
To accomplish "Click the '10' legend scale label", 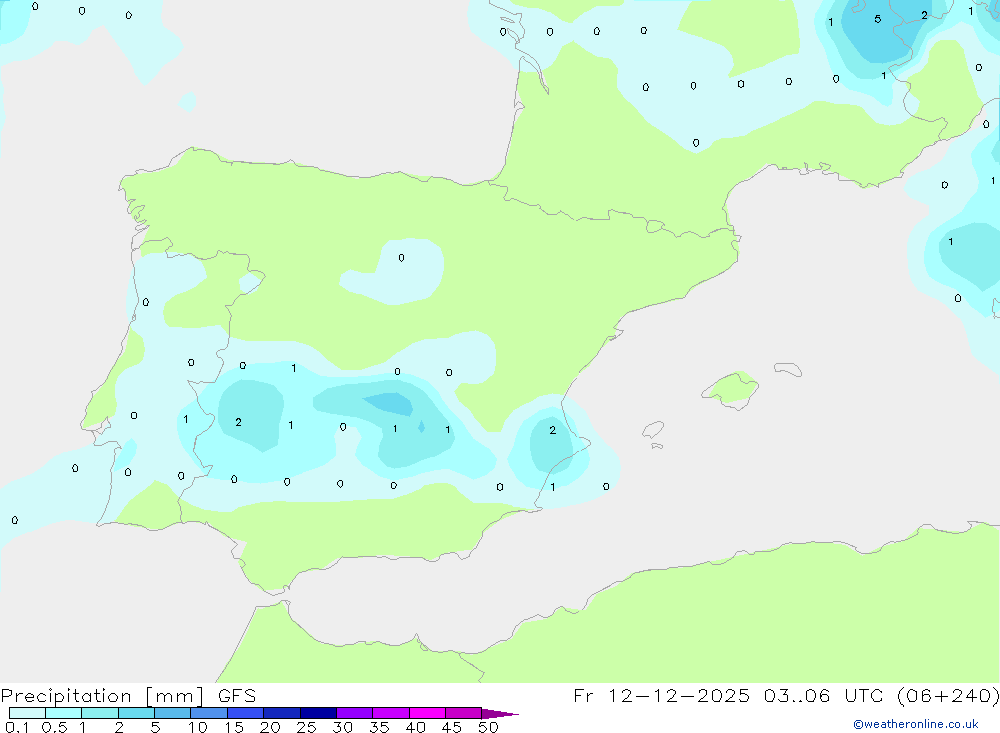I will pyautogui.click(x=197, y=727).
